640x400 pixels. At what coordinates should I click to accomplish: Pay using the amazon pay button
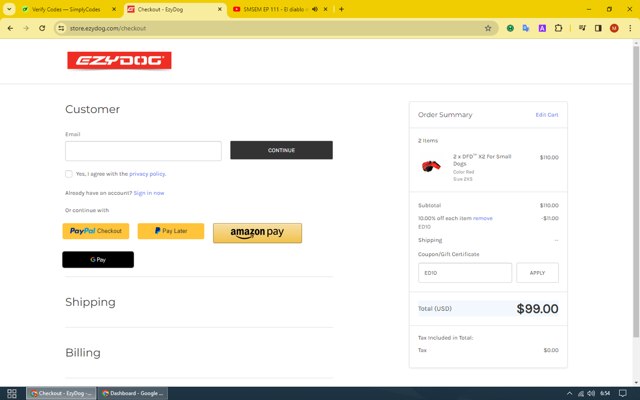(258, 233)
